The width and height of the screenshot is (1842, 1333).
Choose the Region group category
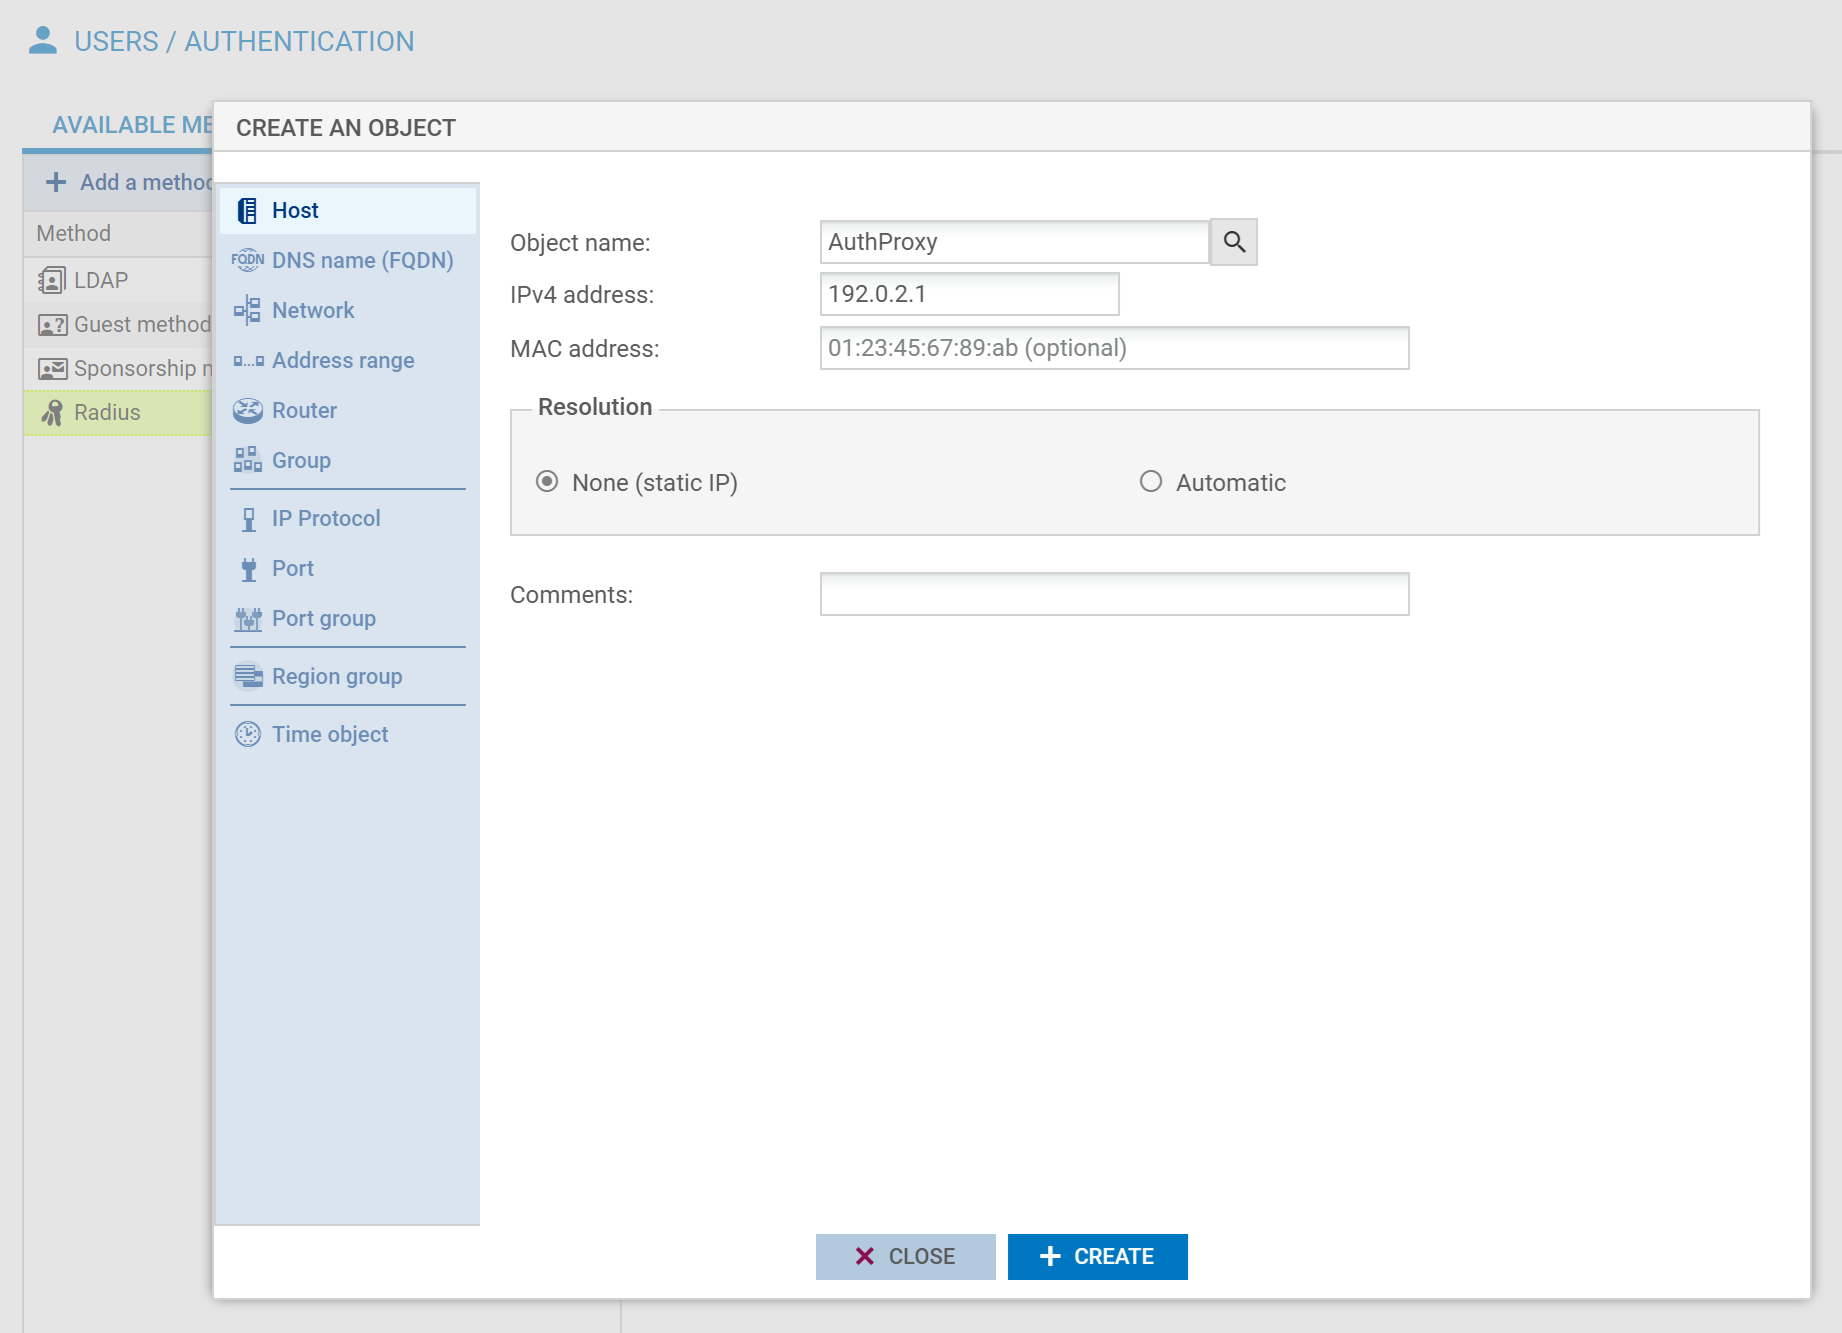pyautogui.click(x=336, y=676)
